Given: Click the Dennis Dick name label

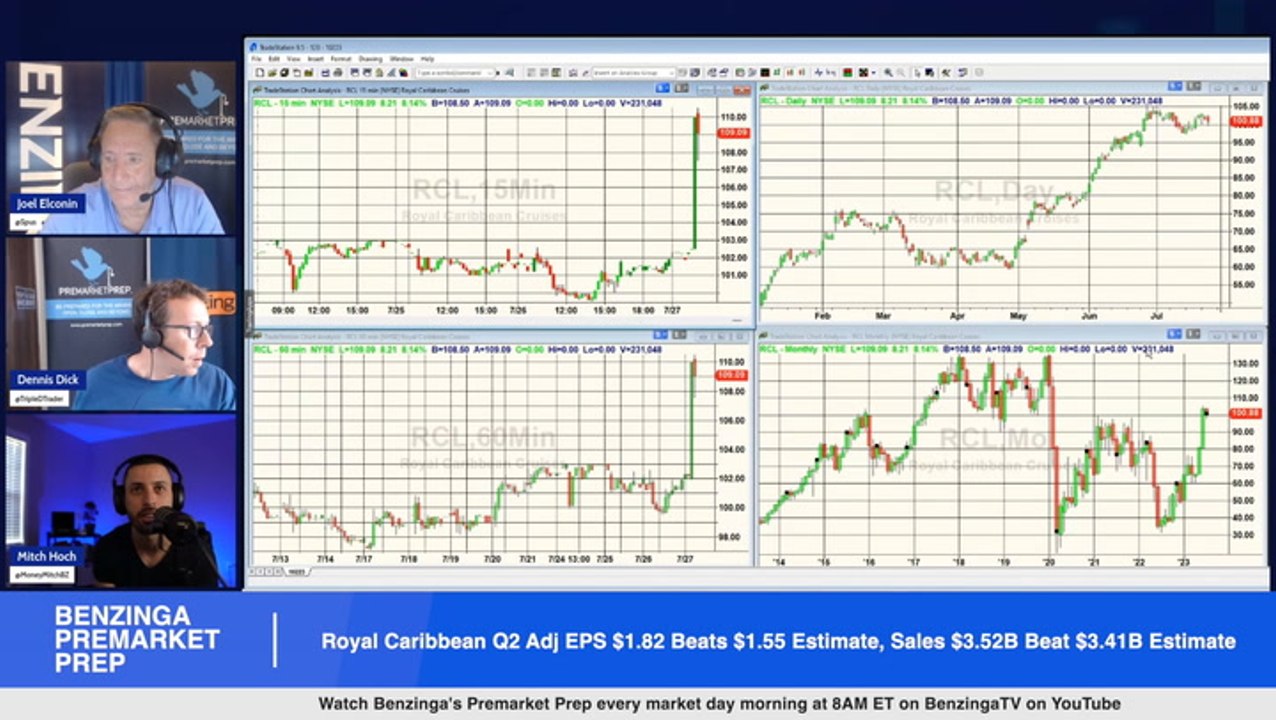Looking at the screenshot, I should coord(46,380).
